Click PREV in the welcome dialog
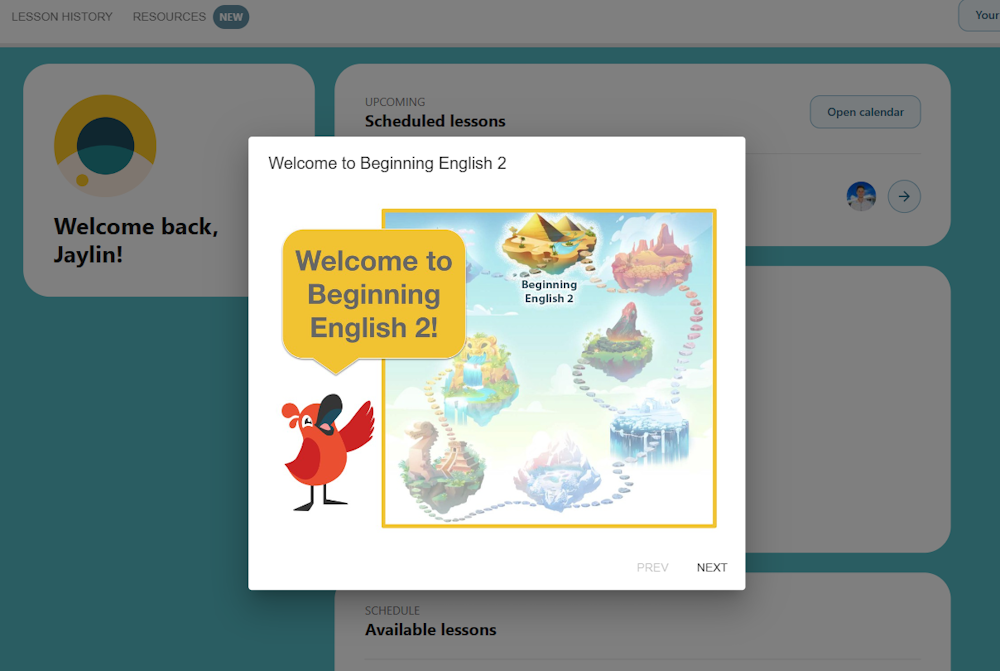Screen dimensions: 1000x671 coord(652,568)
